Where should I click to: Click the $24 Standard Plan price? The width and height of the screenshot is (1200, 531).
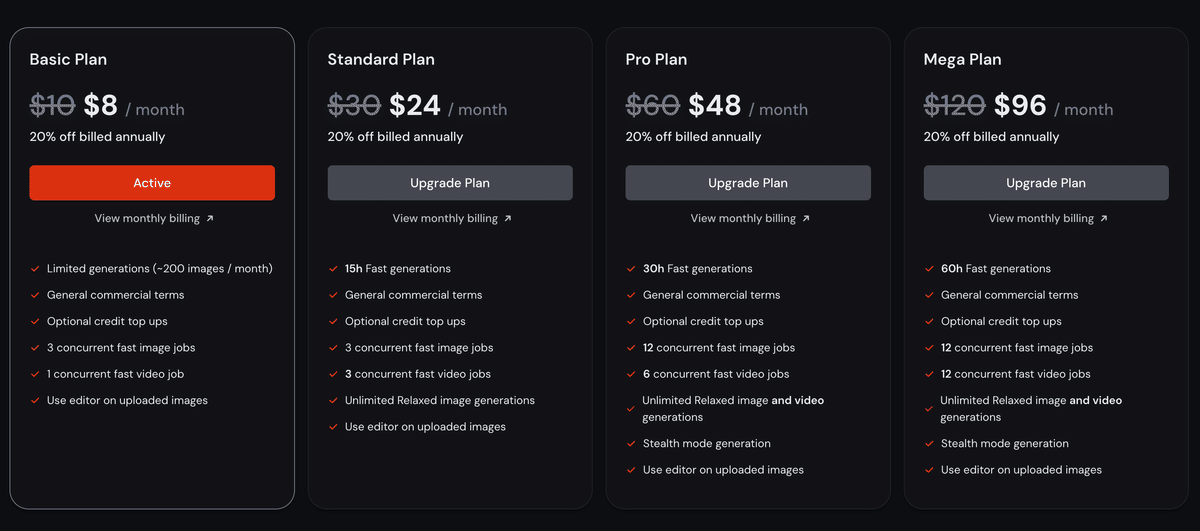415,105
